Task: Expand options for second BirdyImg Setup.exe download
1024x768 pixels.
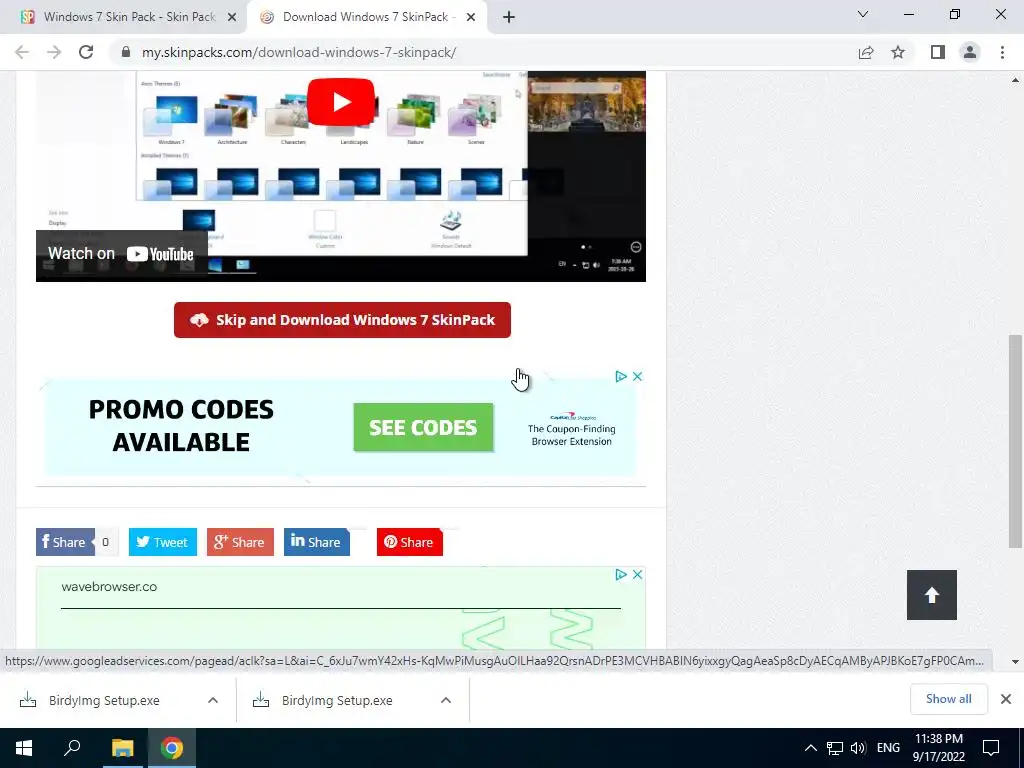Action: click(x=446, y=700)
